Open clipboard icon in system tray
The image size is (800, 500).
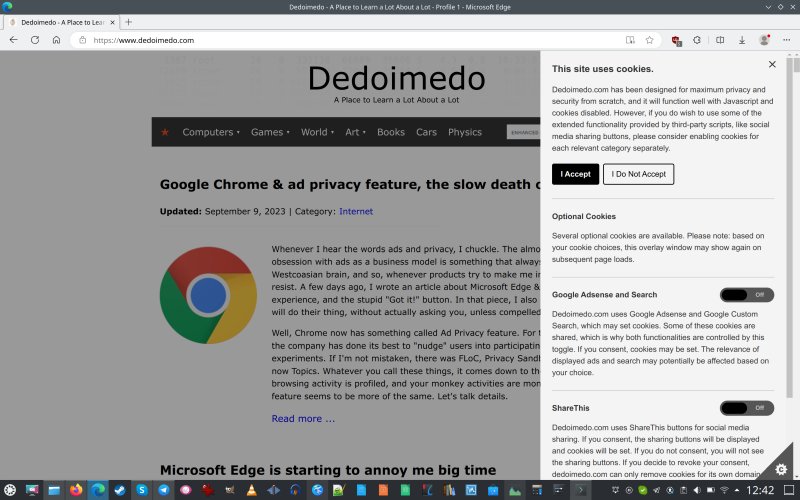pyautogui.click(x=684, y=490)
